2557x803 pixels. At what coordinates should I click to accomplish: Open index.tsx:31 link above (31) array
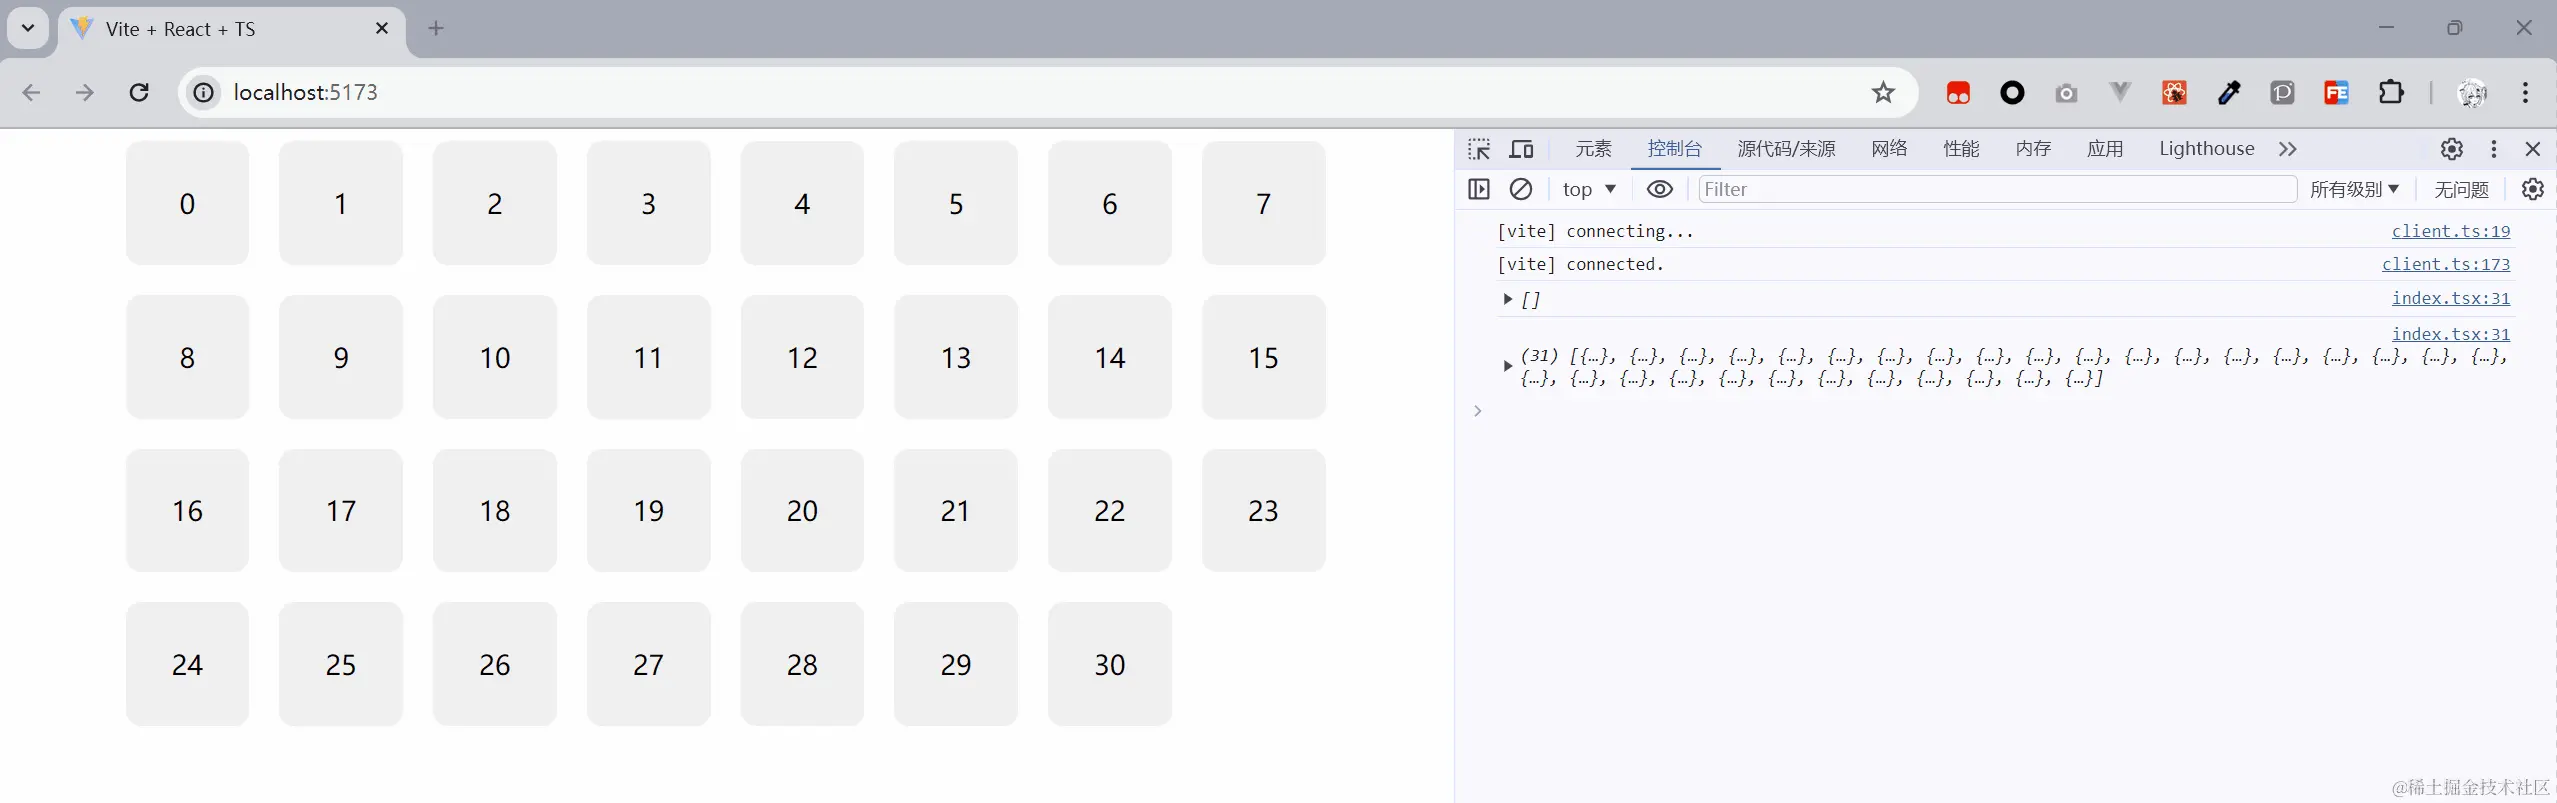[2450, 334]
